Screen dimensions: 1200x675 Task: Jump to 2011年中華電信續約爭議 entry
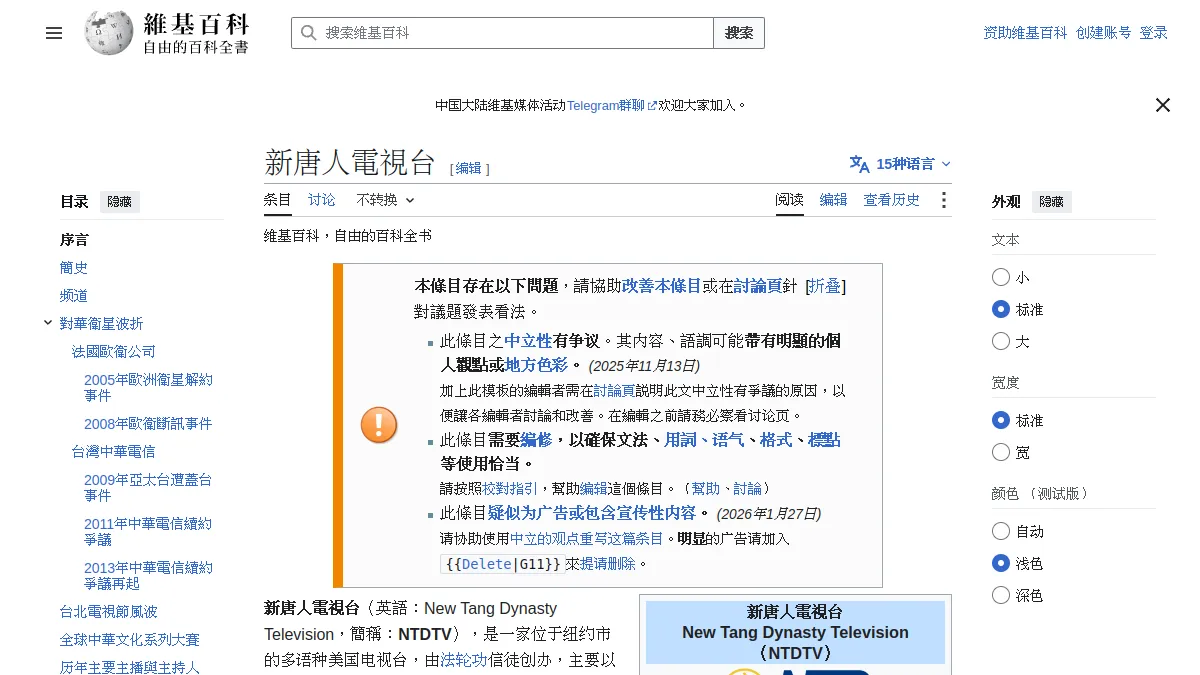coord(148,532)
